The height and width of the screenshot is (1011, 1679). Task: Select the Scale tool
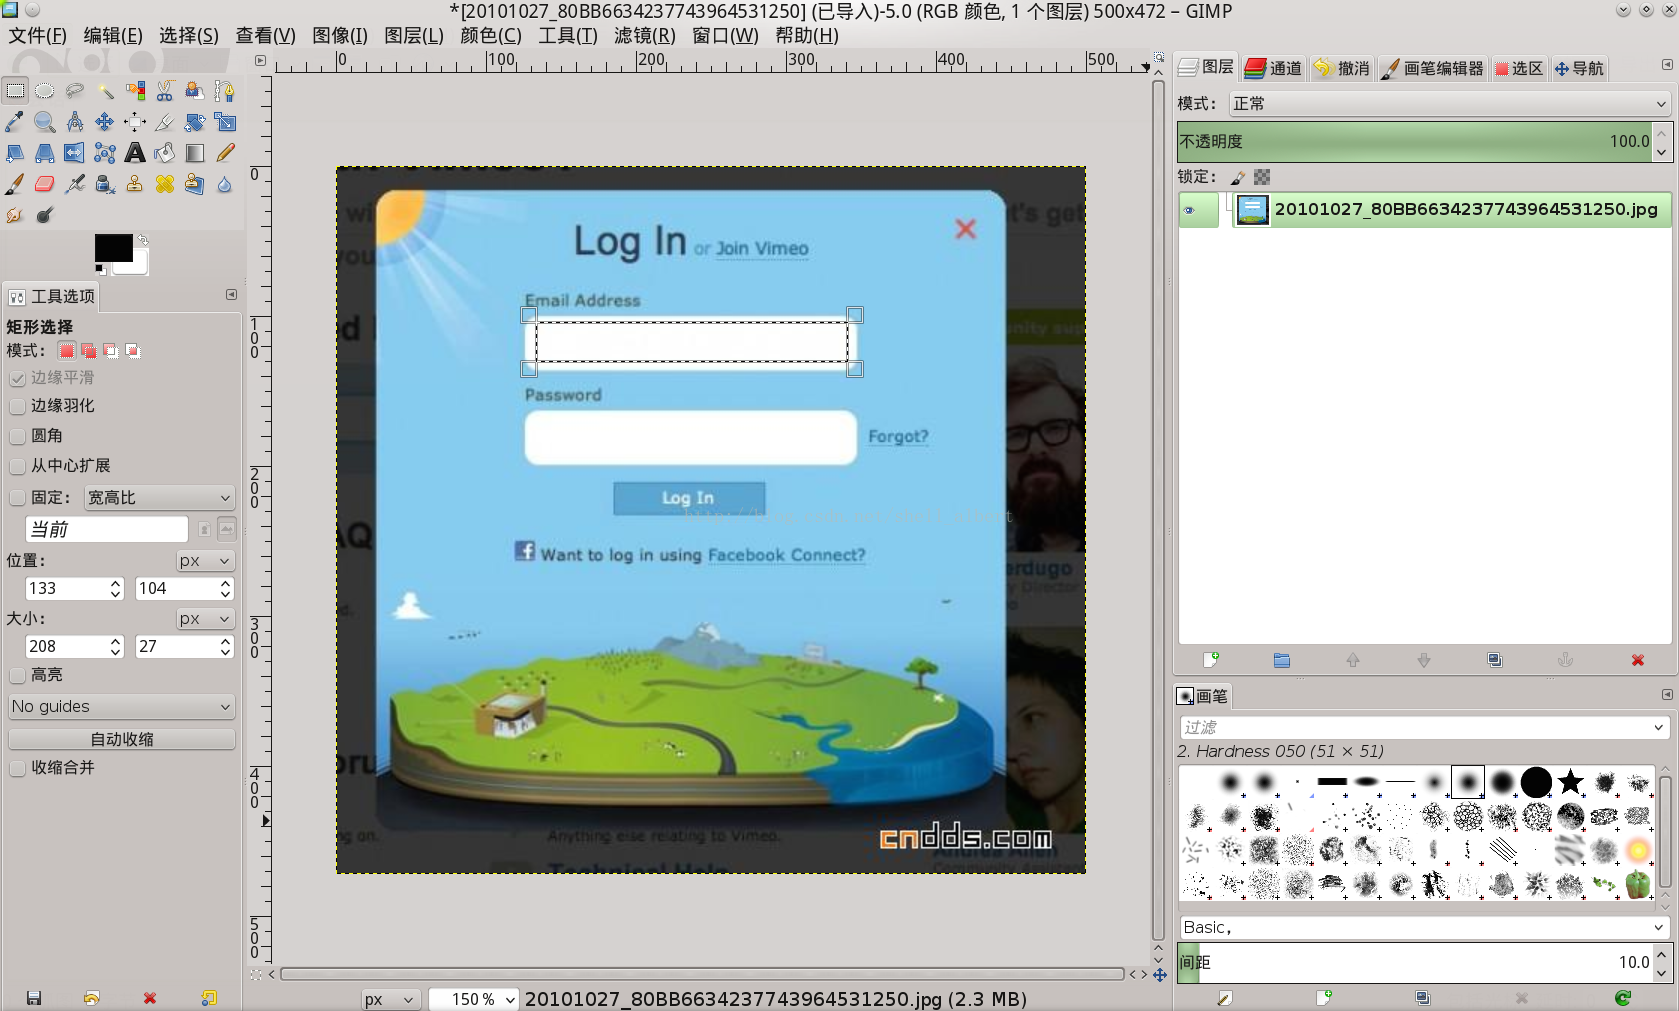coord(225,122)
